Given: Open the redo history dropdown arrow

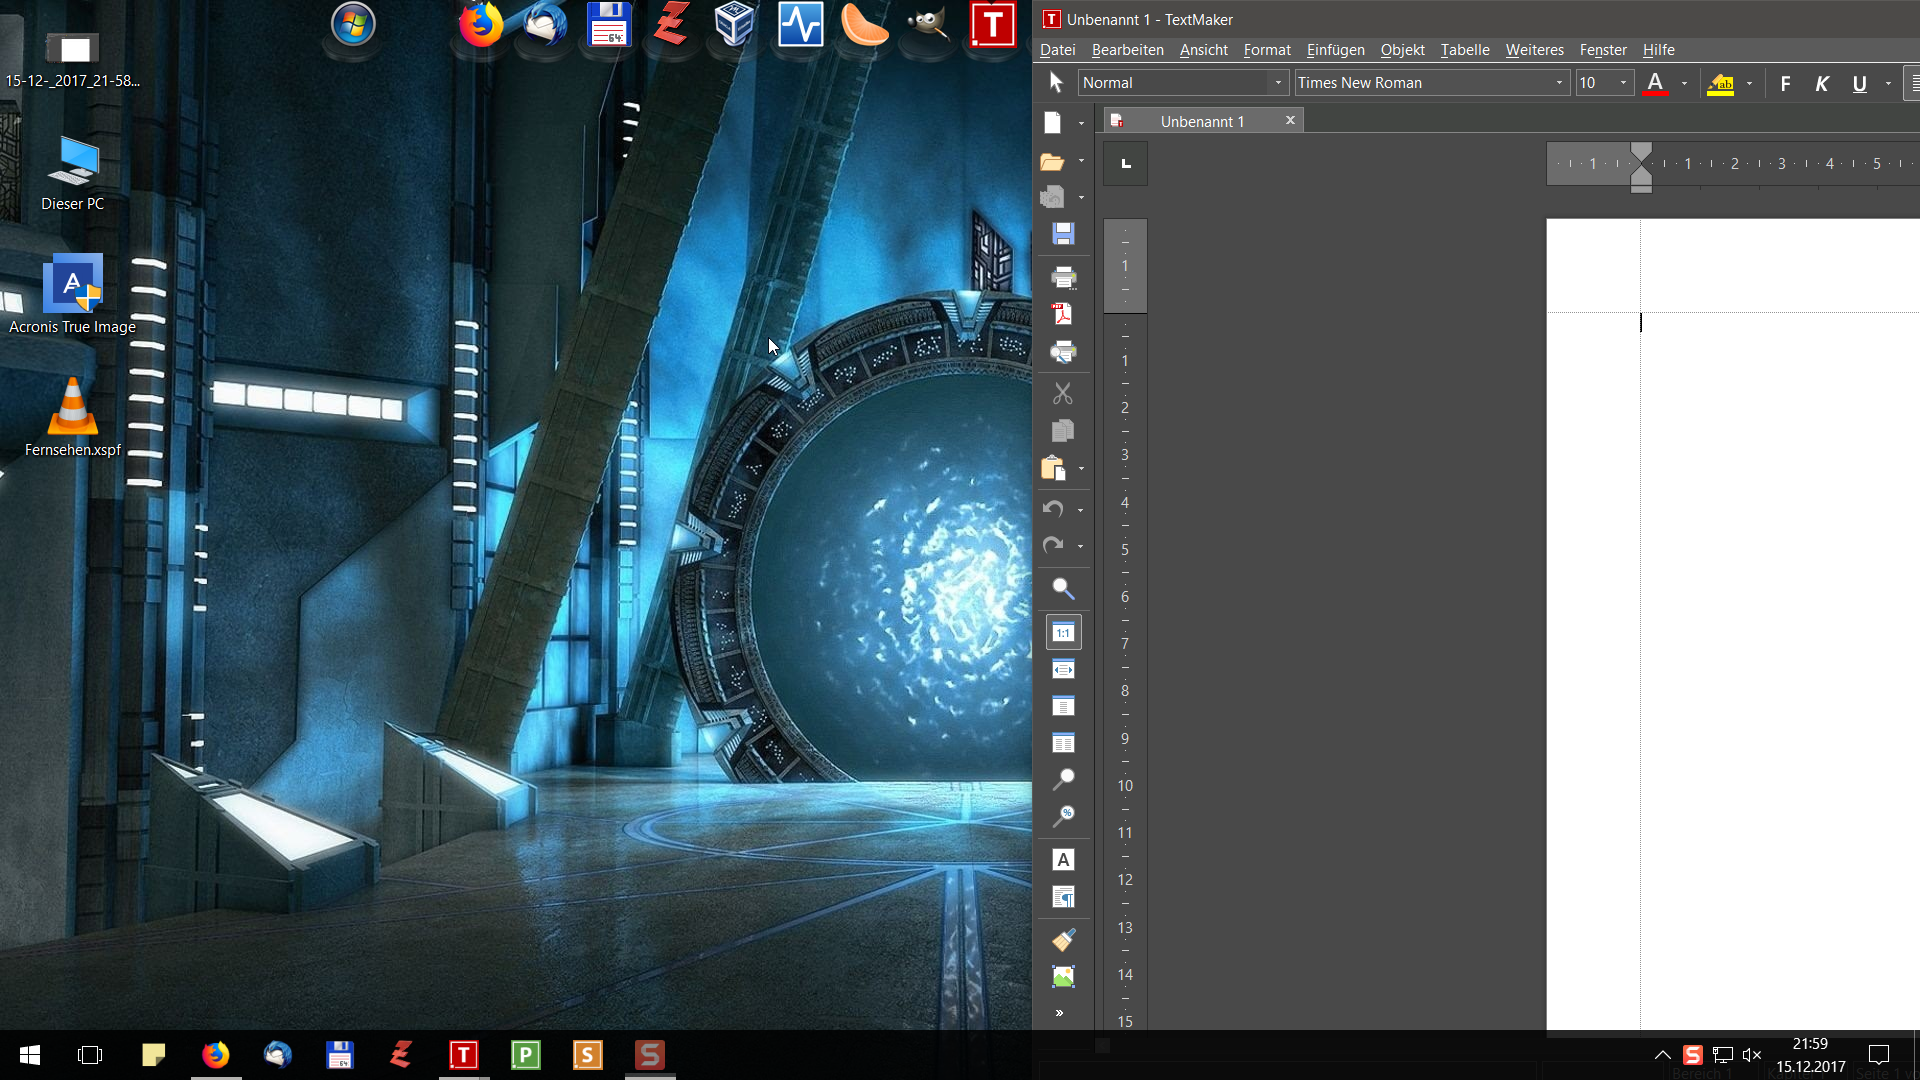Looking at the screenshot, I should [x=1080, y=547].
